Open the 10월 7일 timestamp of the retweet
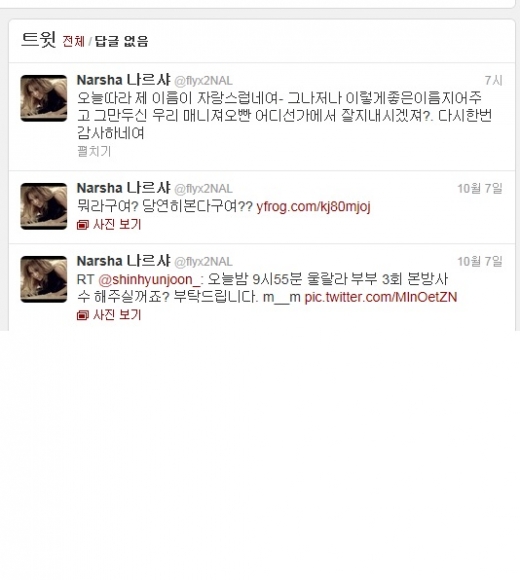This screenshot has width=520, height=580. coord(480,261)
